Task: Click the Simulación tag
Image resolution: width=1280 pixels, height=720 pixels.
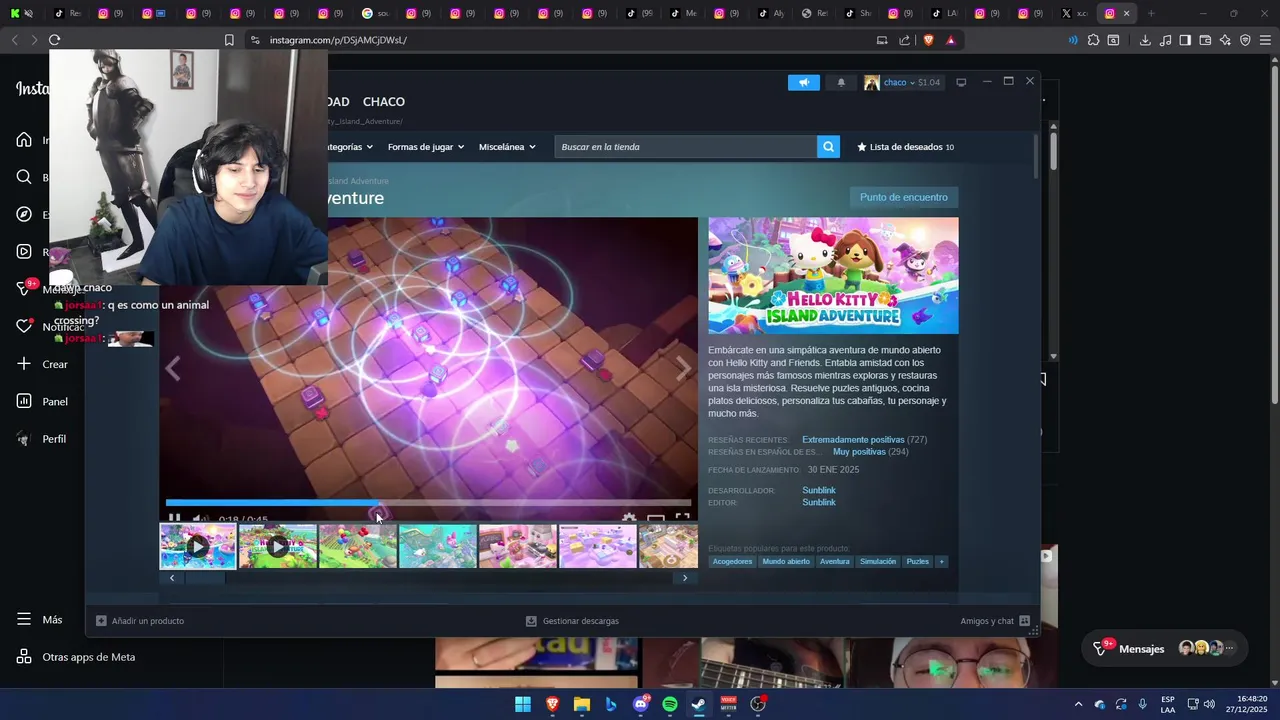Action: coord(878,562)
